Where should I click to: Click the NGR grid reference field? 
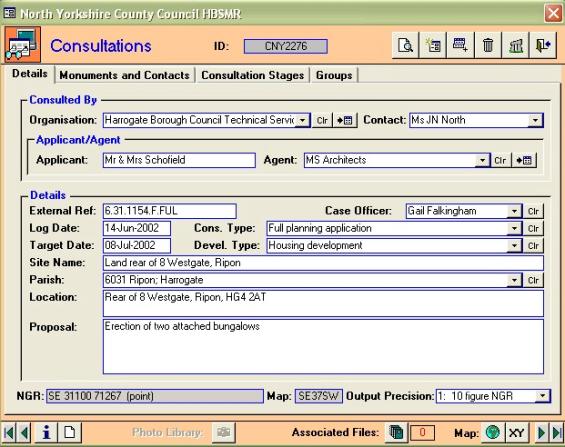coord(155,396)
